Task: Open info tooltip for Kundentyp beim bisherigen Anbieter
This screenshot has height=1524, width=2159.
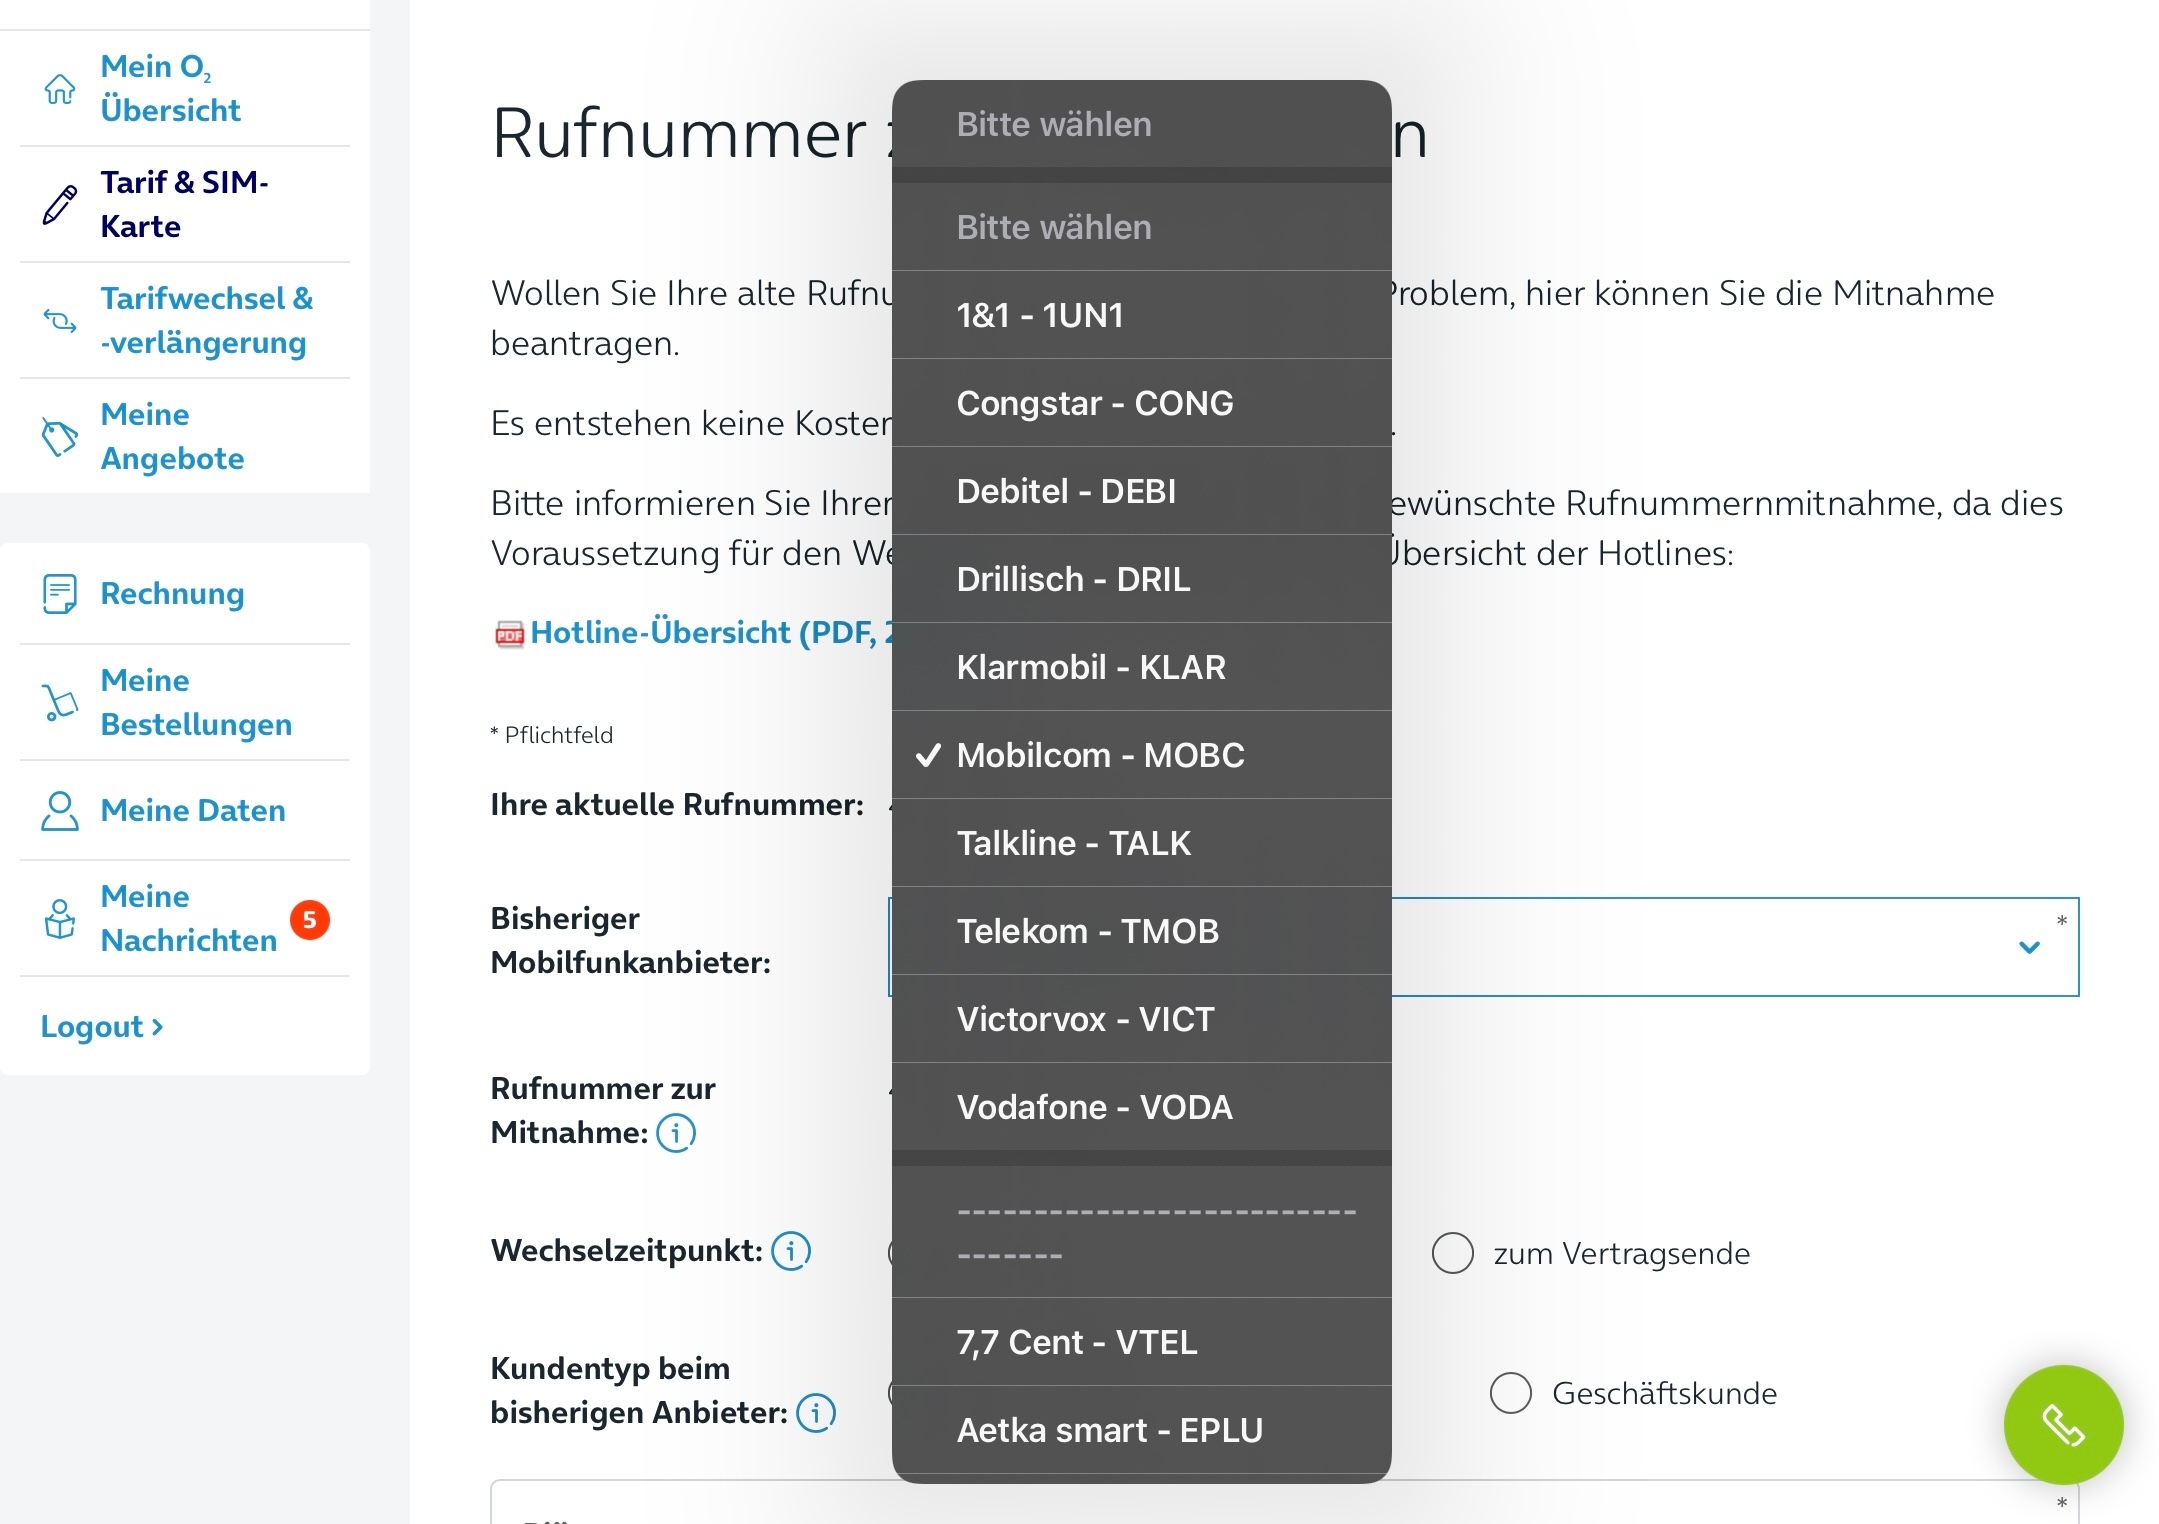Action: coord(816,1413)
